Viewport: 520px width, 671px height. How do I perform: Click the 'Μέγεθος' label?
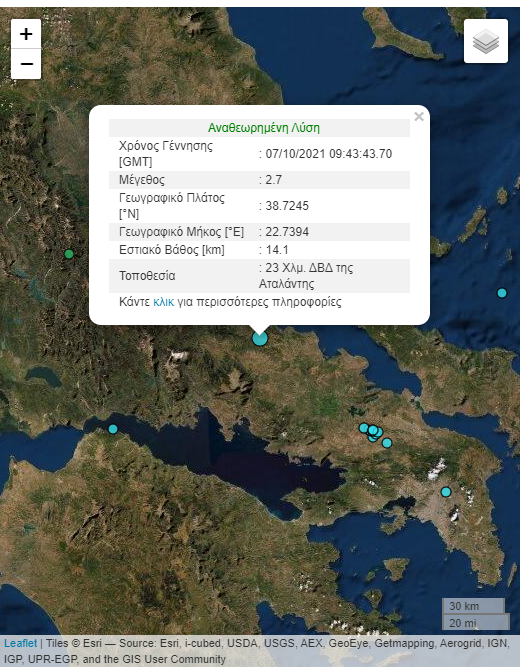click(142, 180)
